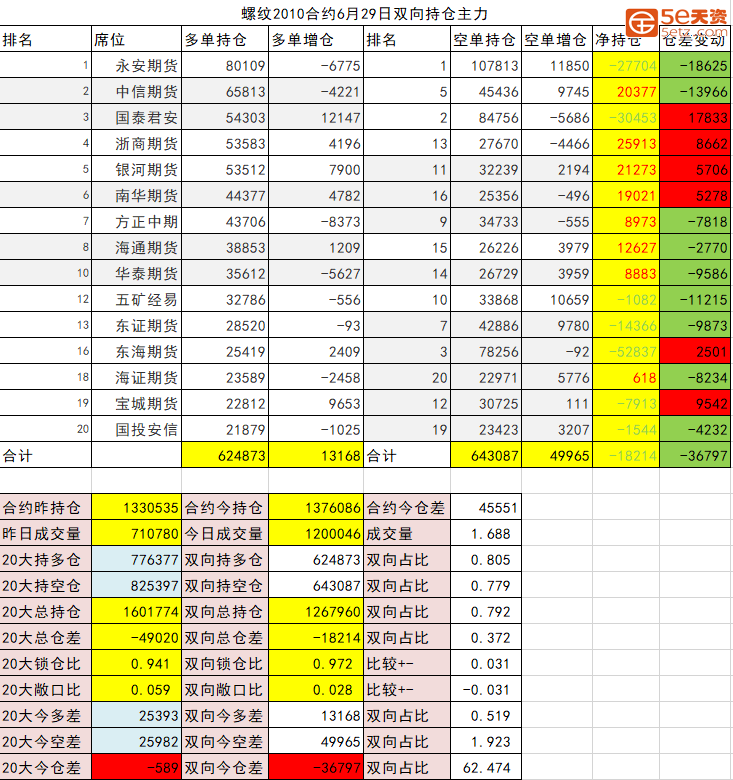Click long change value 12147
Image resolution: width=733 pixels, height=780 pixels.
316,117
